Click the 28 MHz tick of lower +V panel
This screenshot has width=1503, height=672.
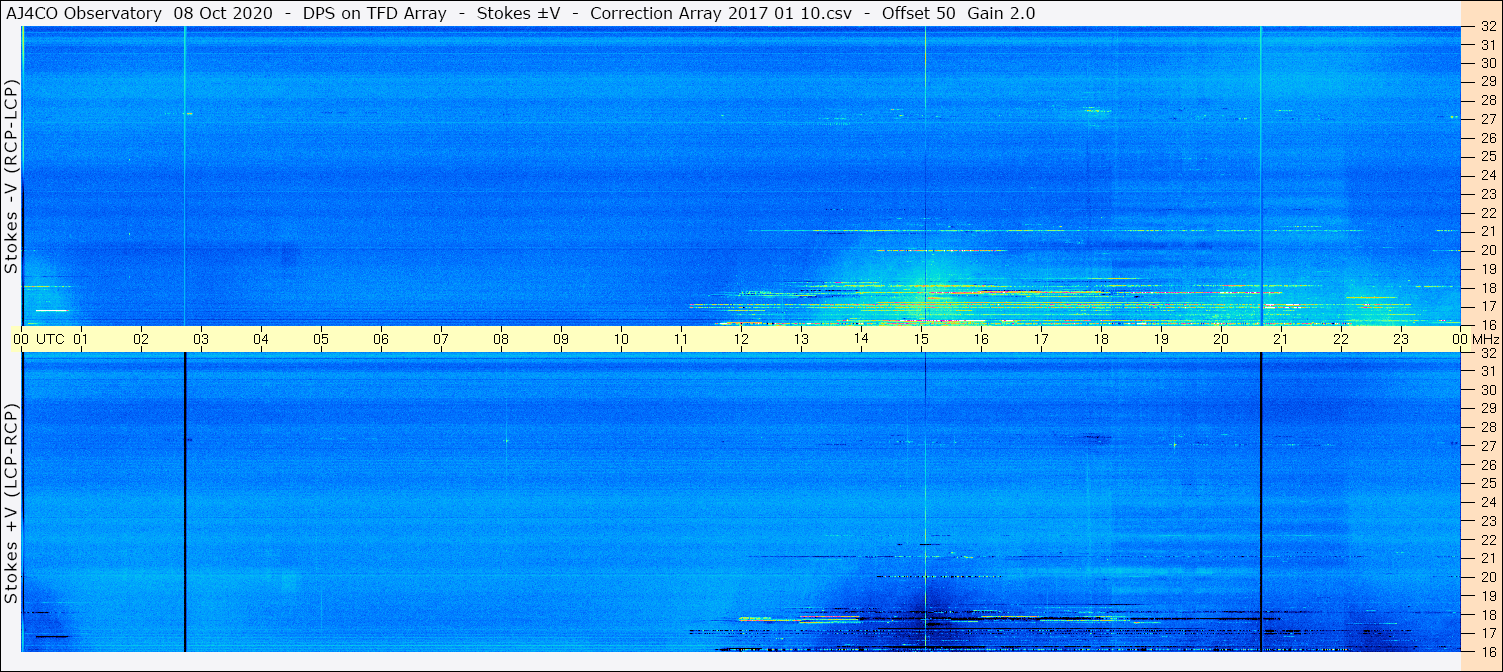click(x=1488, y=427)
